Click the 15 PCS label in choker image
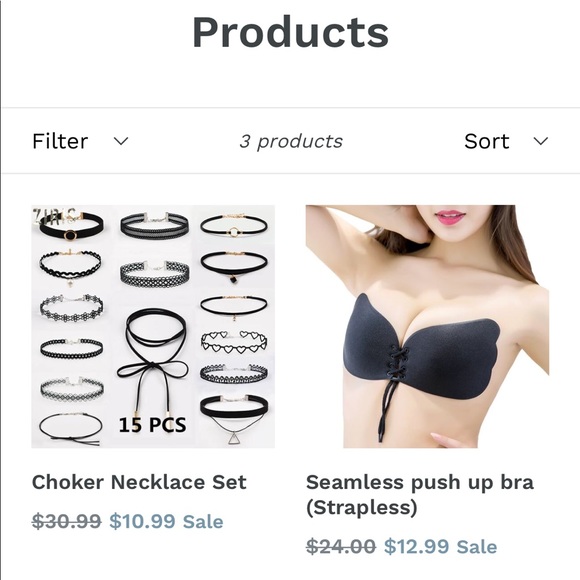The image size is (580, 580). pos(152,425)
